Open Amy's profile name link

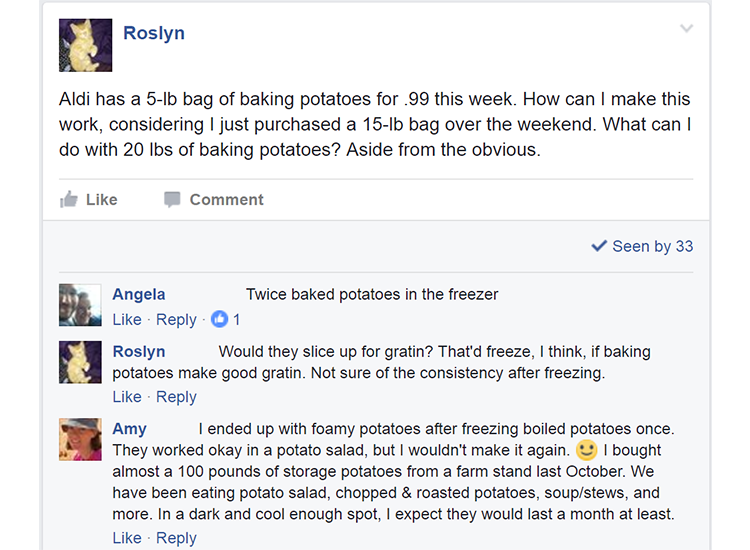coord(130,429)
